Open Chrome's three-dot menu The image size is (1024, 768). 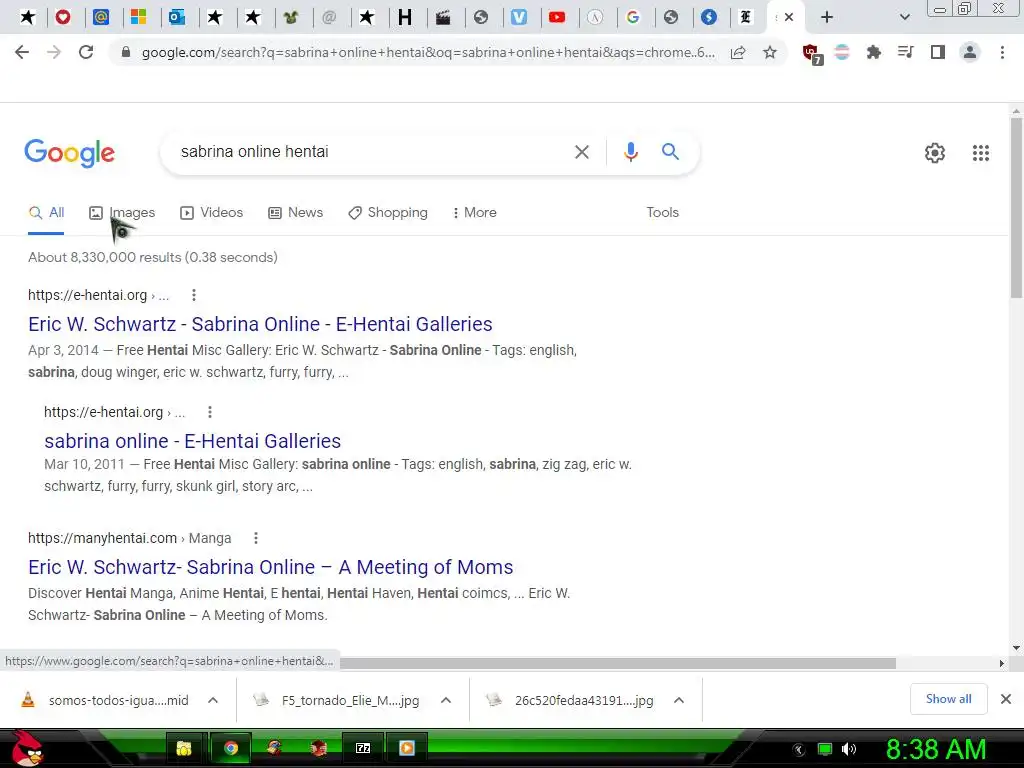click(1002, 52)
